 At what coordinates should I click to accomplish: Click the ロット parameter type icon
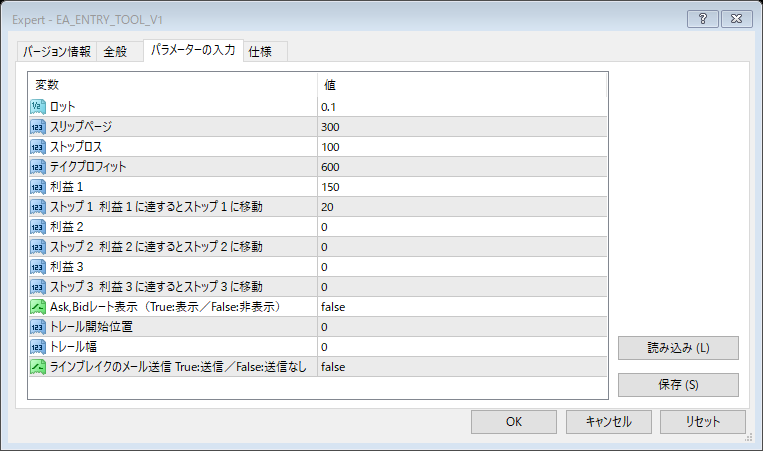point(38,107)
